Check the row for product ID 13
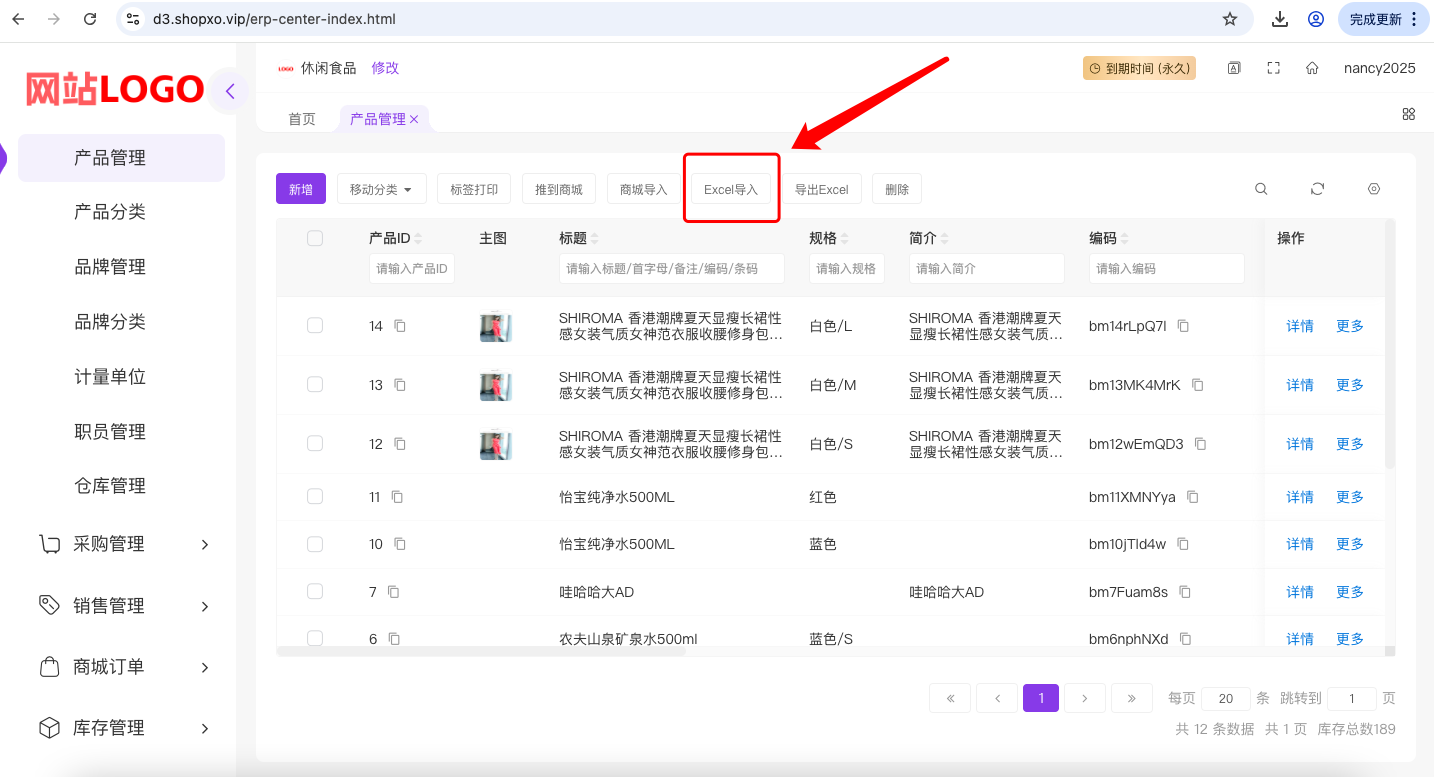The height and width of the screenshot is (777, 1434). 315,384
